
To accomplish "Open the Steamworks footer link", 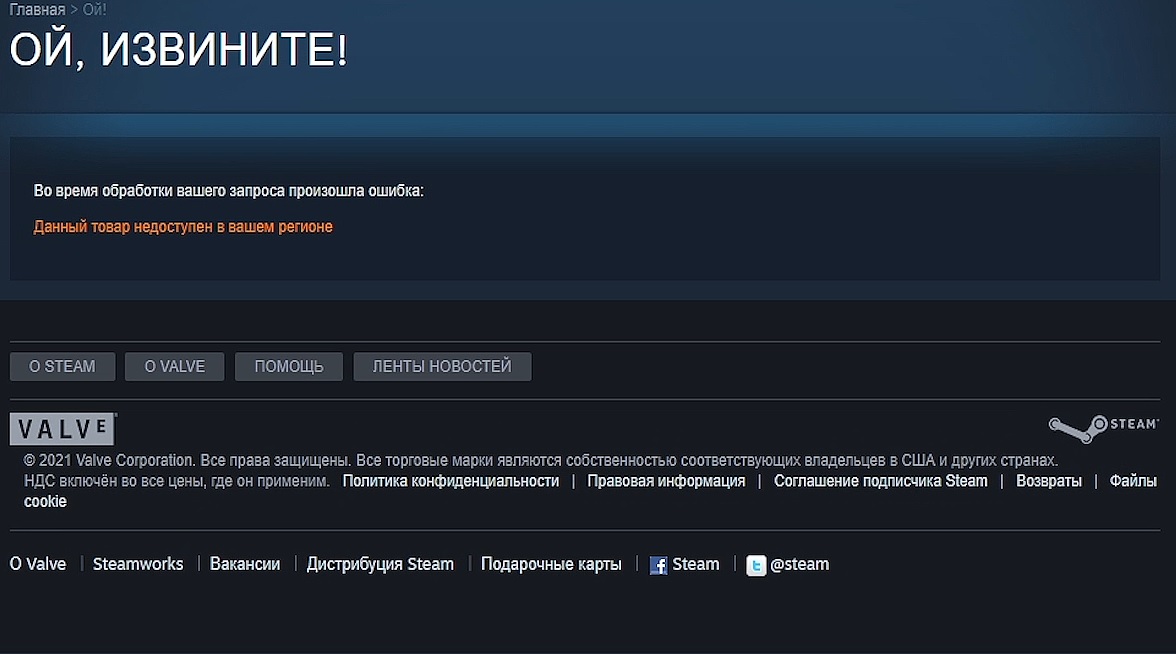I will [x=138, y=564].
